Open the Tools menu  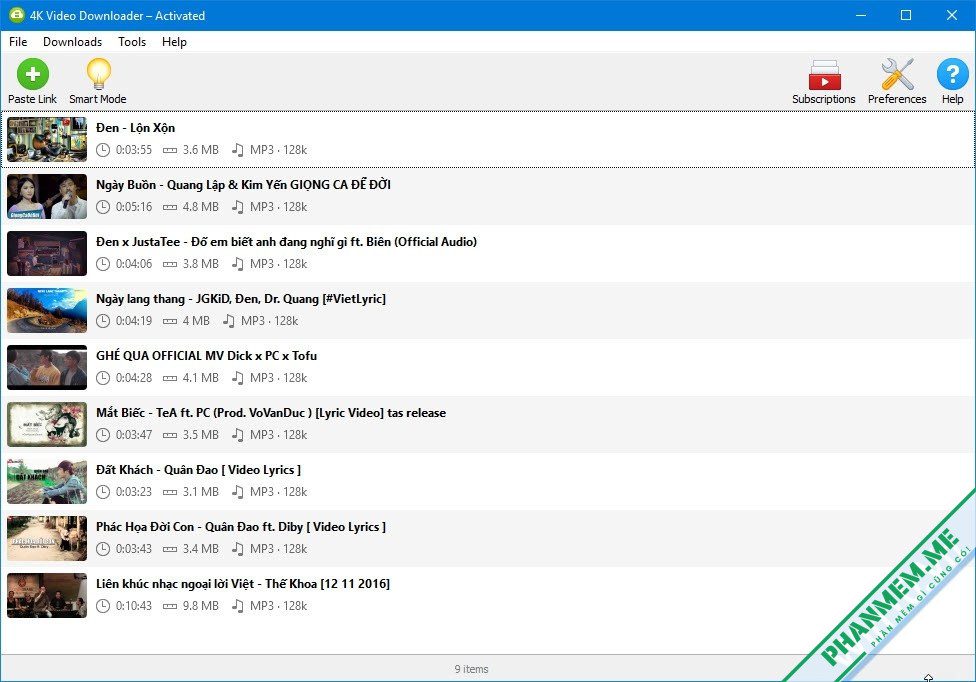pyautogui.click(x=132, y=42)
